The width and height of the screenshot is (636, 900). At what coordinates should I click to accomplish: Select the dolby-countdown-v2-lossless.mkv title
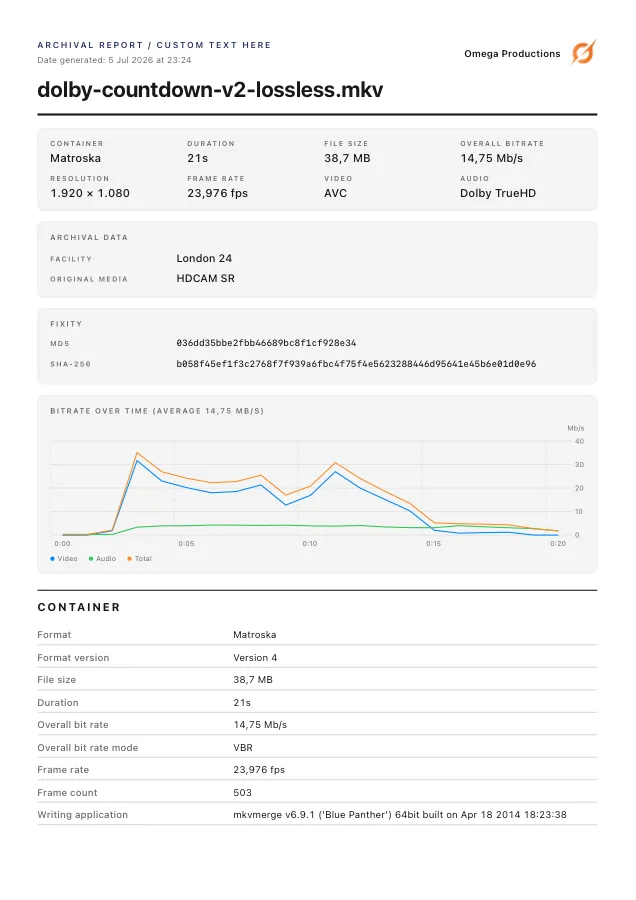pyautogui.click(x=210, y=90)
